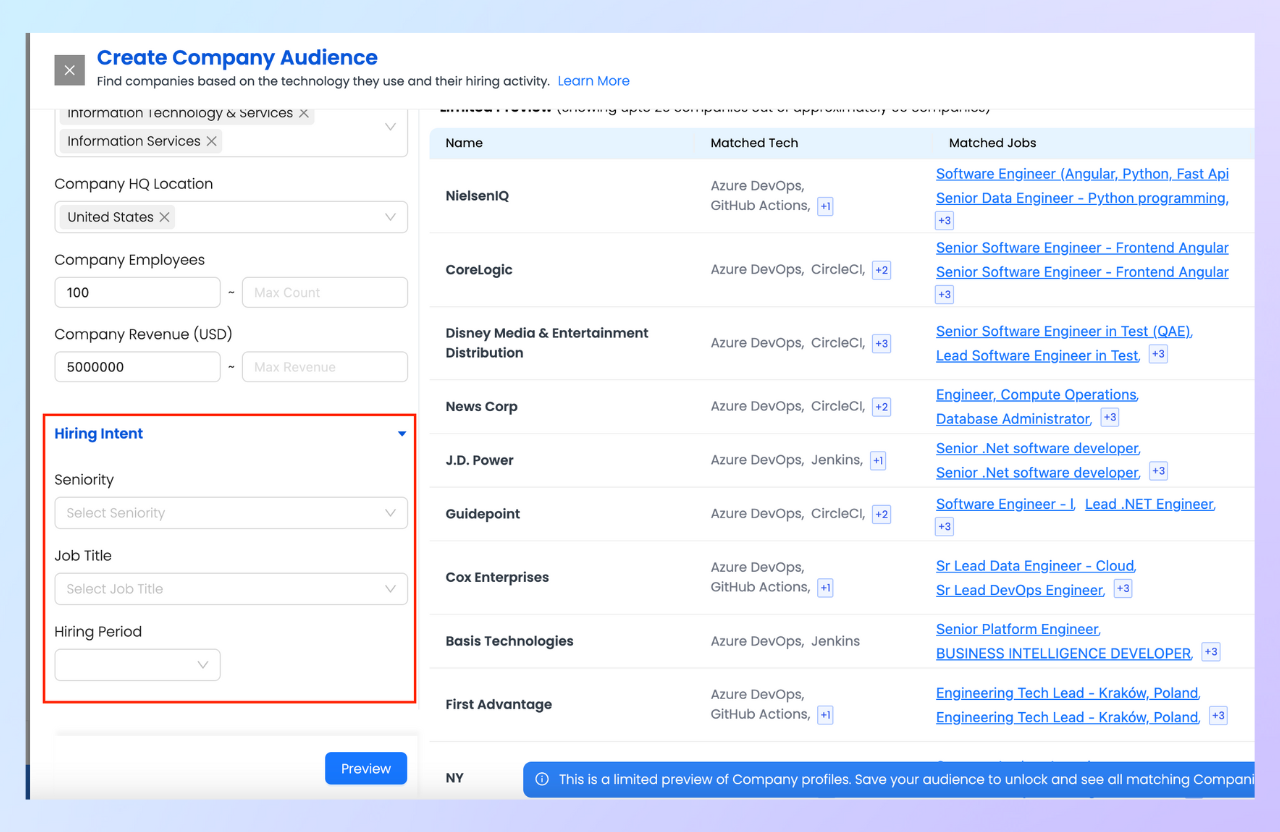Show +3 more jobs for NielsenIQ
This screenshot has width=1280, height=832.
pos(944,220)
